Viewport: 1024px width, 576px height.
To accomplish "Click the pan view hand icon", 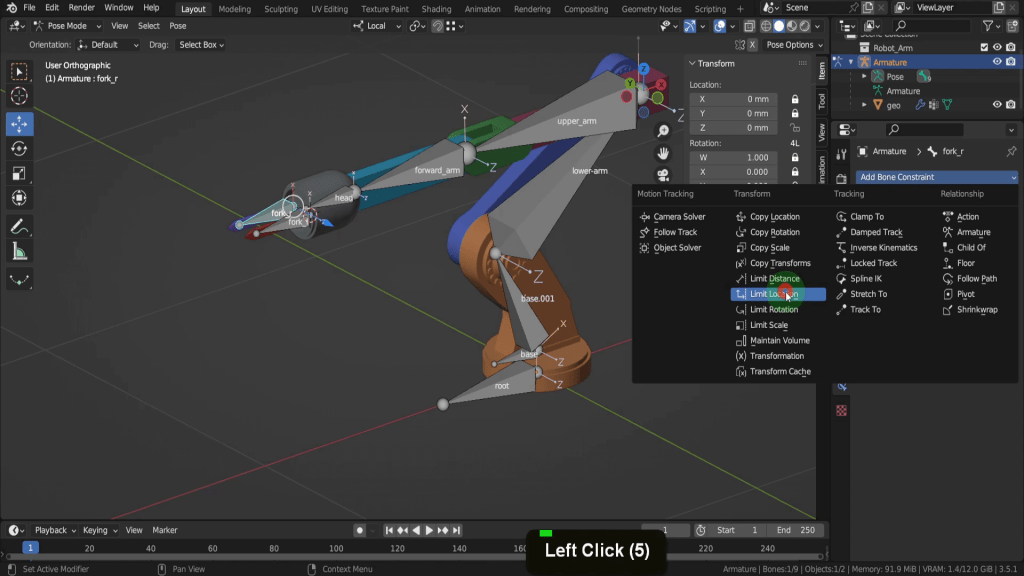I will tap(663, 153).
